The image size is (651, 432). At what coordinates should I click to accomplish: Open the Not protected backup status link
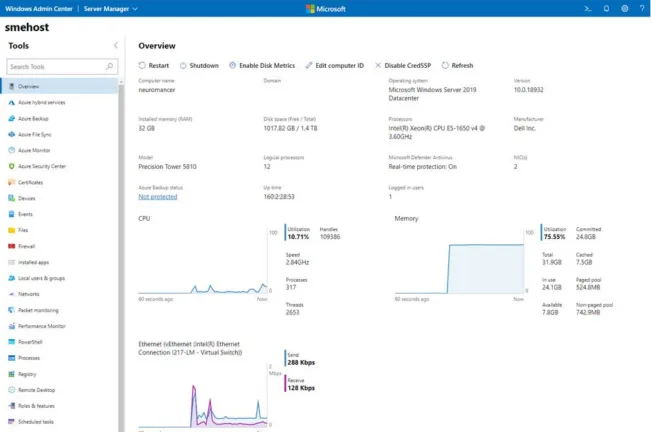click(x=158, y=197)
